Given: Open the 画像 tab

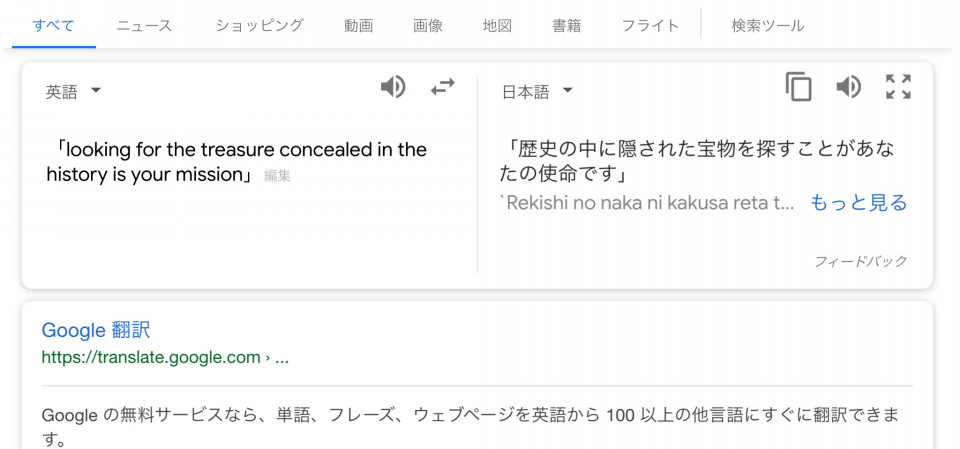Looking at the screenshot, I should tap(428, 26).
